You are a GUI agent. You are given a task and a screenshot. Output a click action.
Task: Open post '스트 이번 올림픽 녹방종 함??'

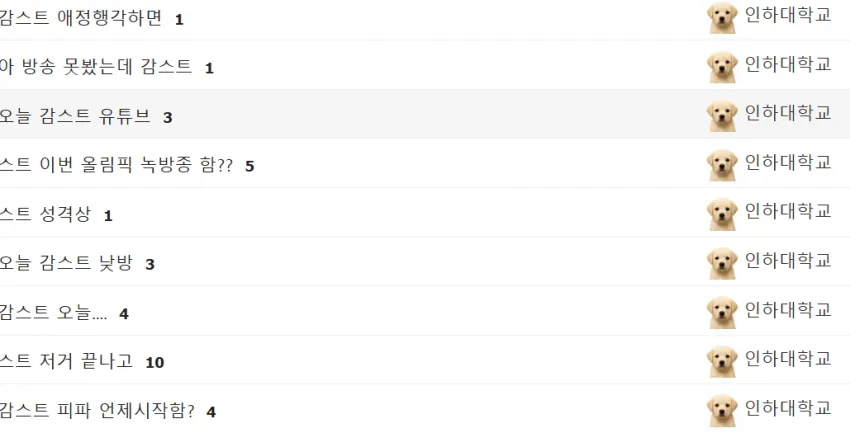(117, 165)
